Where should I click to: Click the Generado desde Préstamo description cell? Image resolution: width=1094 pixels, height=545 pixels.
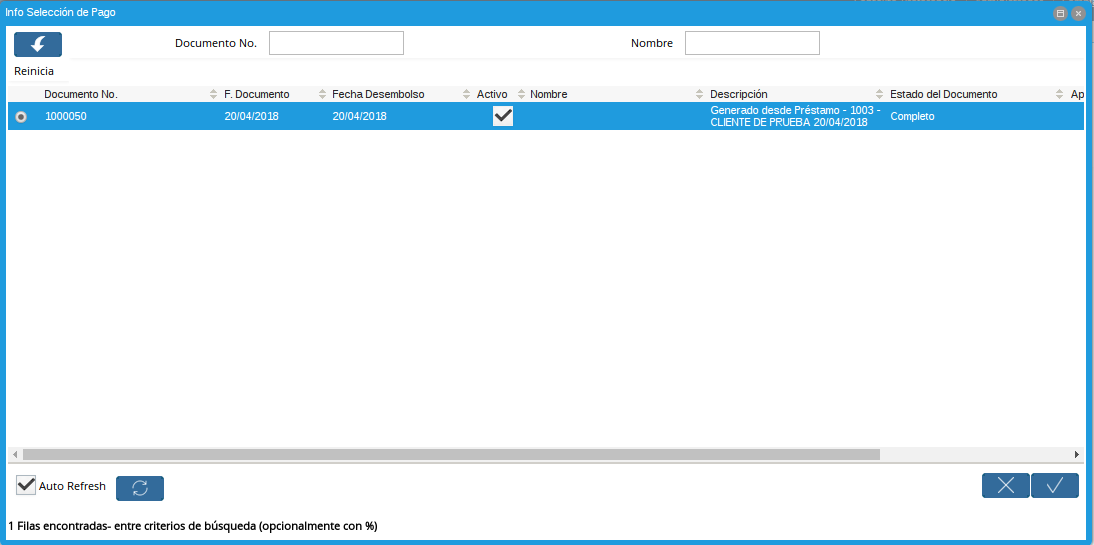(x=795, y=117)
